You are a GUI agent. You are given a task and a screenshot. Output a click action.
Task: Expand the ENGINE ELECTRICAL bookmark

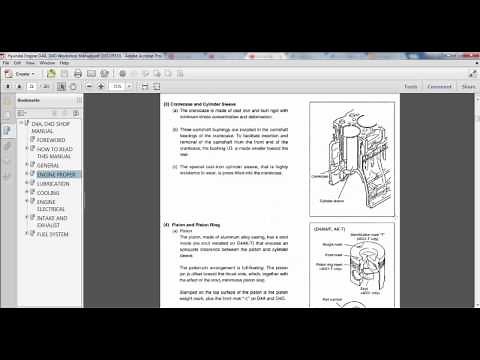click(27, 201)
